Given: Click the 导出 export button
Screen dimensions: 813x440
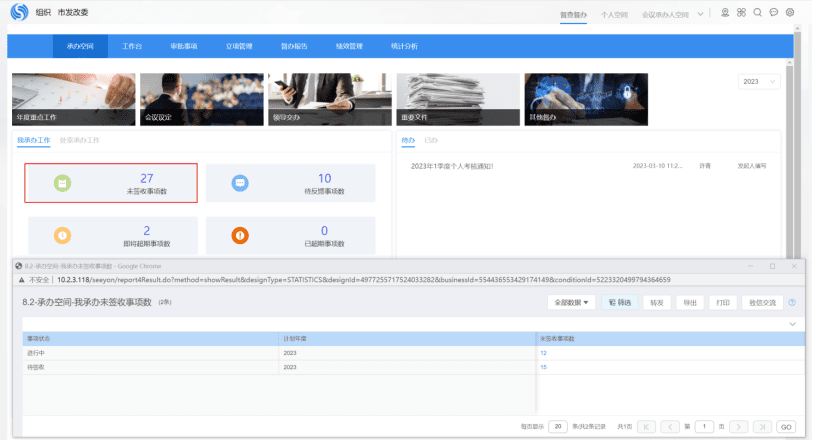Looking at the screenshot, I should 690,303.
